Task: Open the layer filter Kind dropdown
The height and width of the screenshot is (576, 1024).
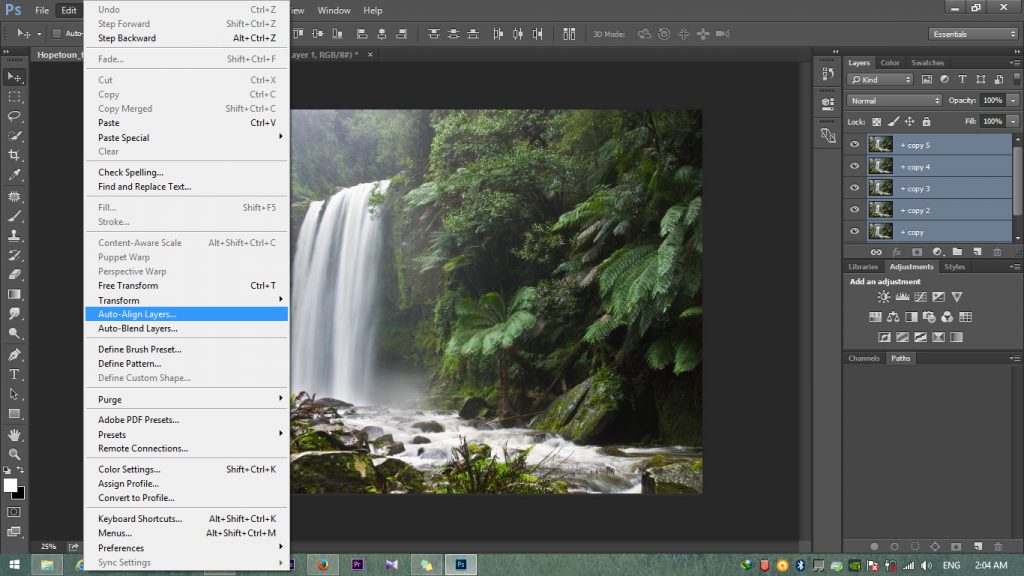Action: point(880,80)
